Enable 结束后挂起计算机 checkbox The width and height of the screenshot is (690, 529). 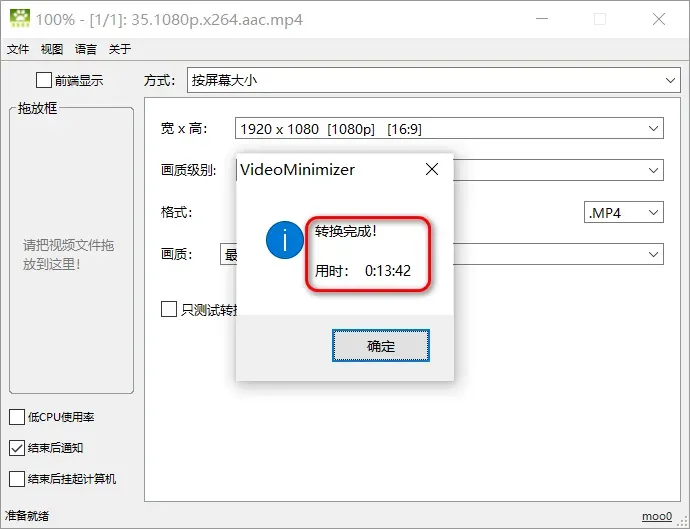pyautogui.click(x=17, y=479)
